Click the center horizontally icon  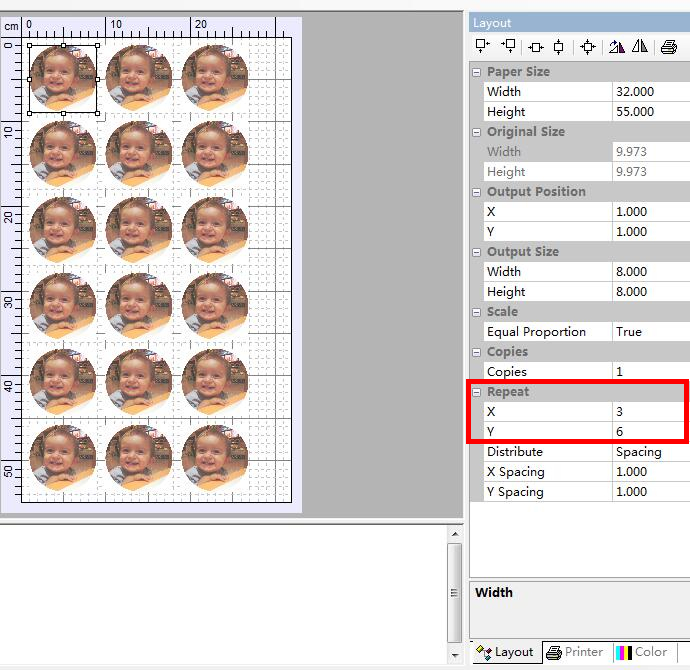(536, 46)
